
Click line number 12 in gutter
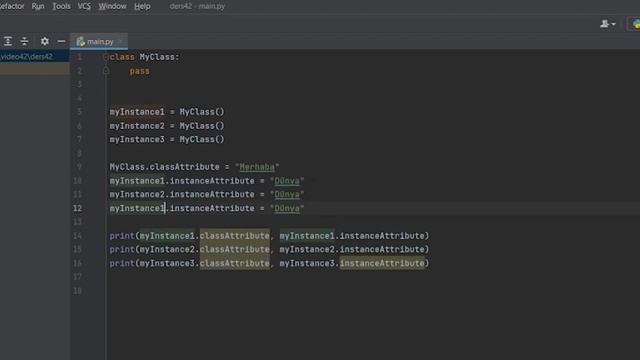click(x=78, y=209)
